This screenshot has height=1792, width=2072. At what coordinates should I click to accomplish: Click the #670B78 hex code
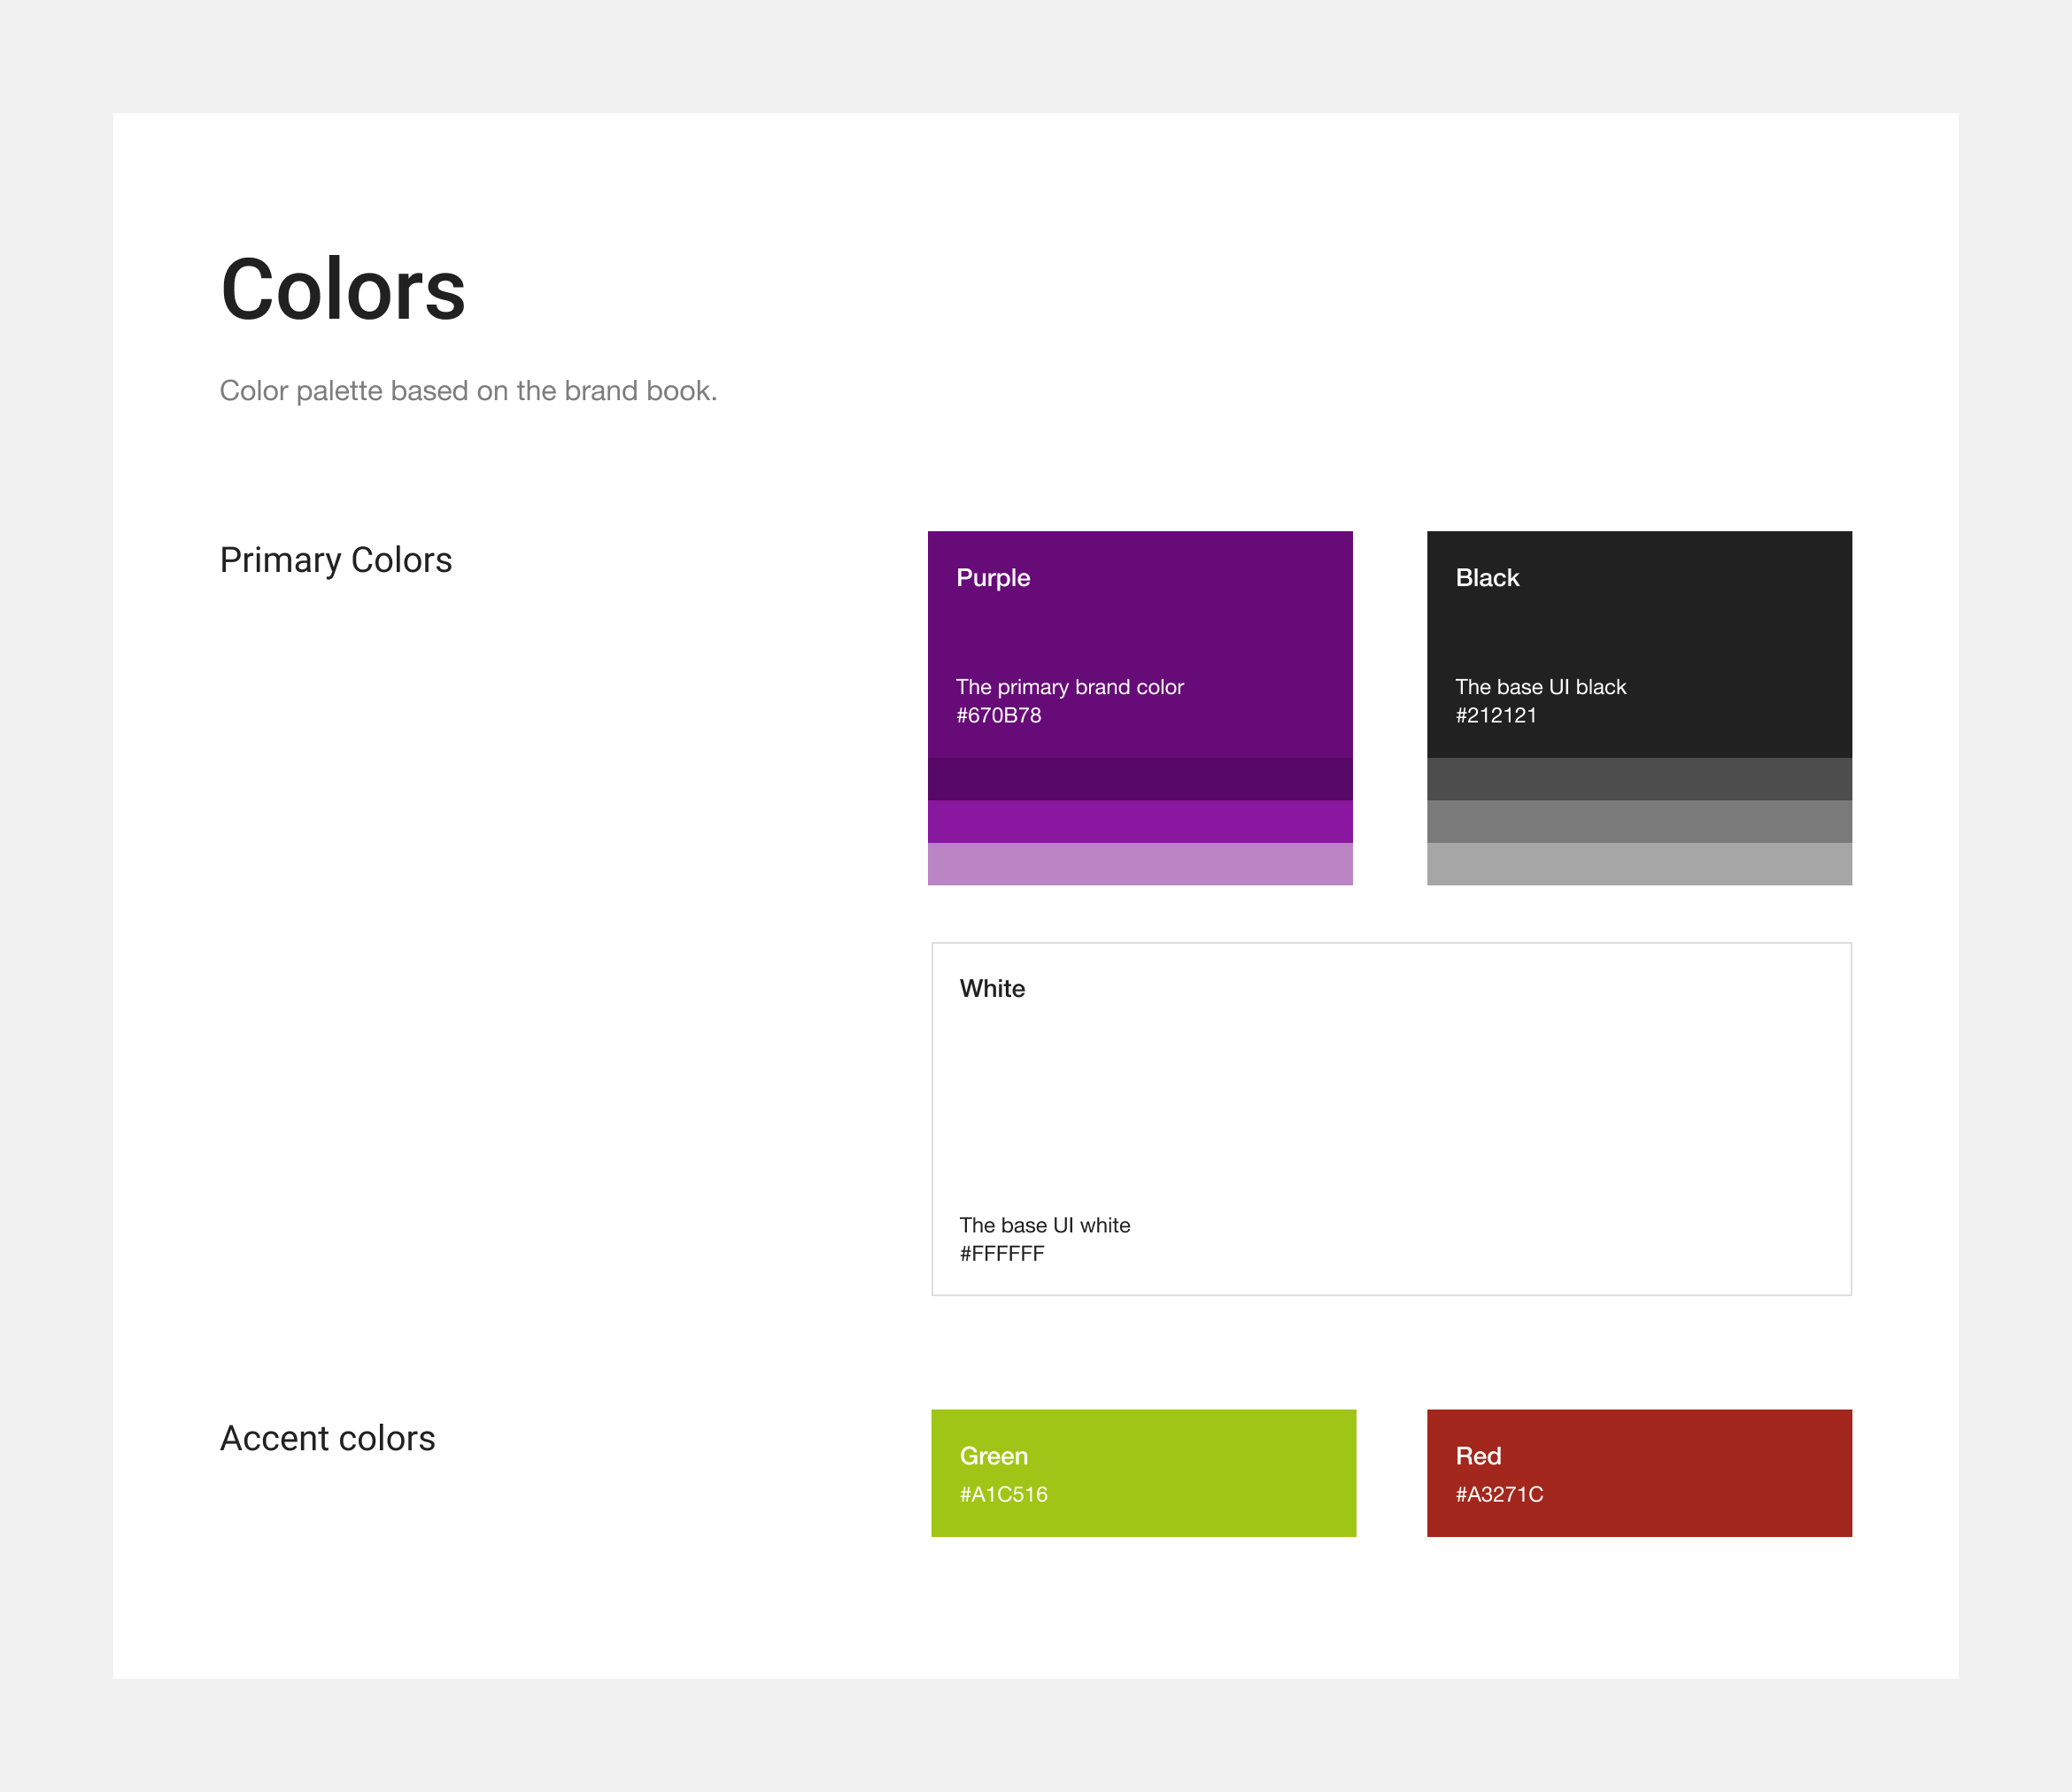(x=998, y=716)
